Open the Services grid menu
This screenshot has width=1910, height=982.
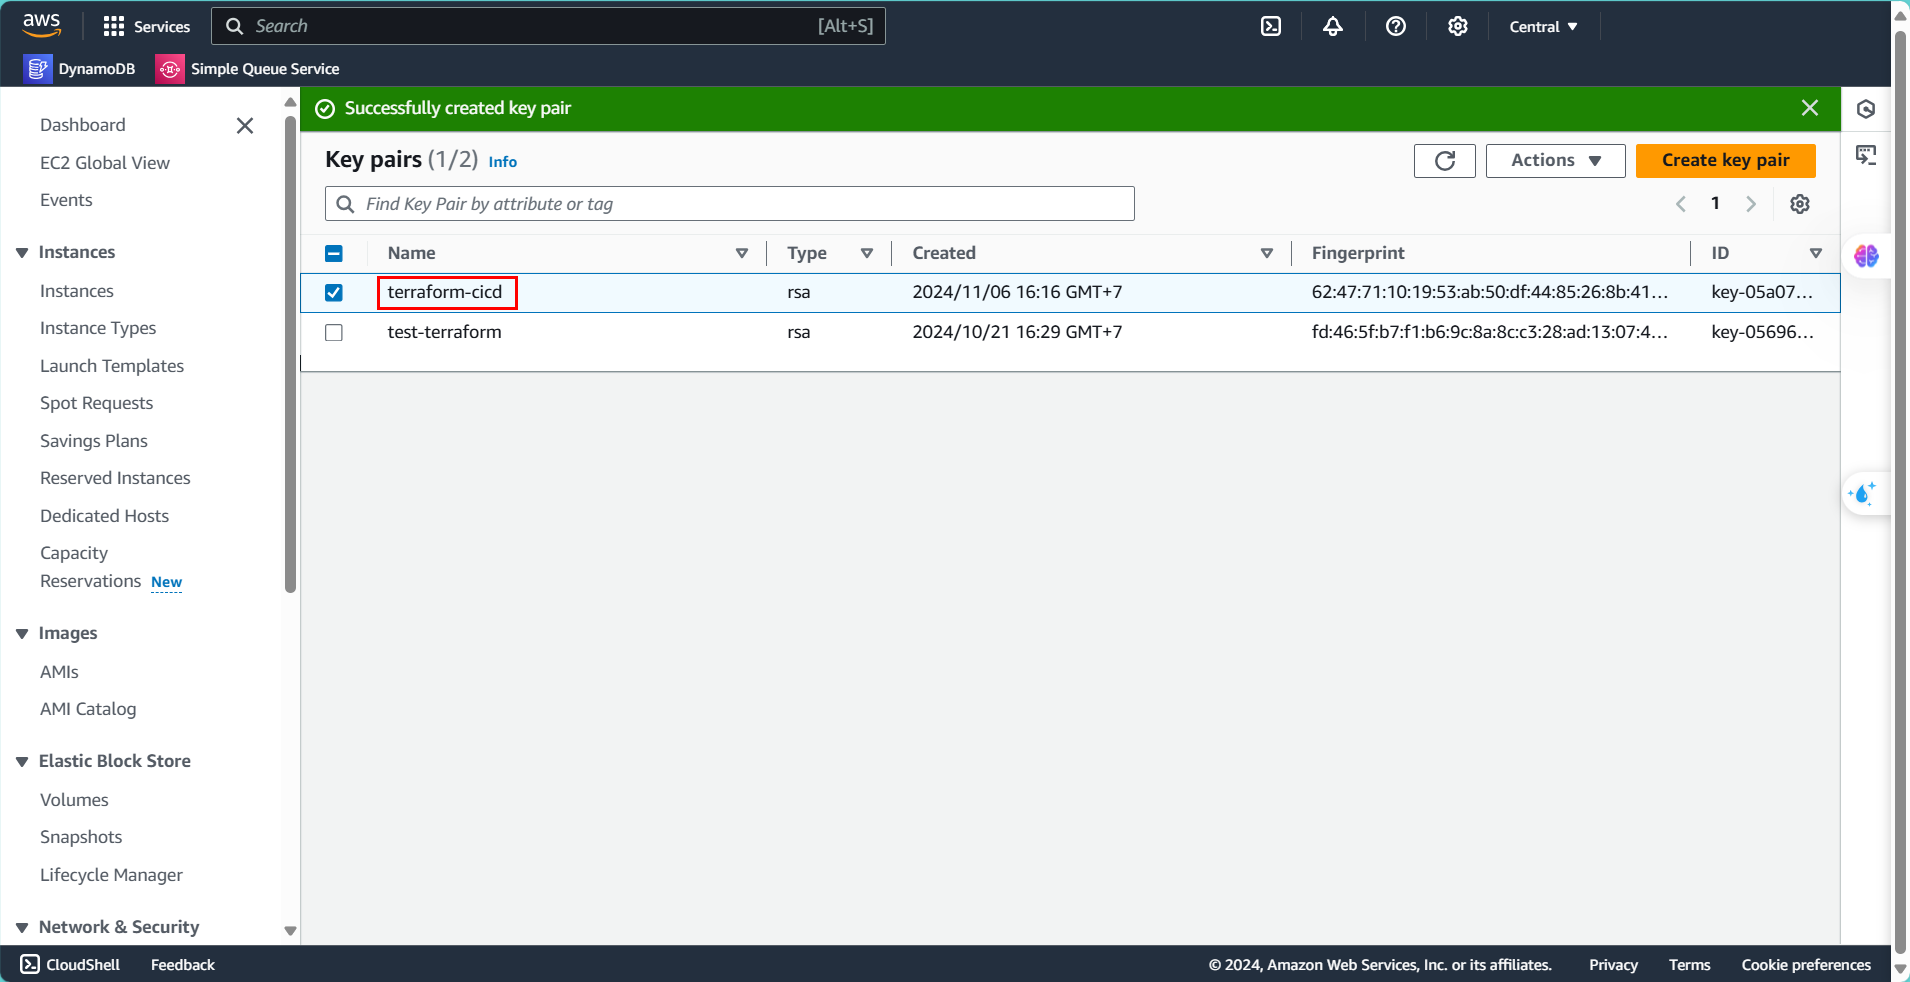point(147,27)
